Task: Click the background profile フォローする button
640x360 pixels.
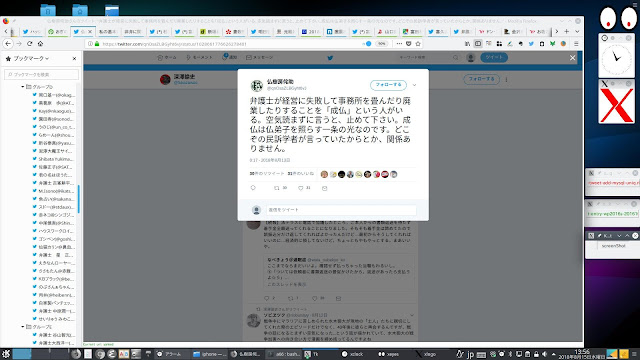Action: [481, 79]
